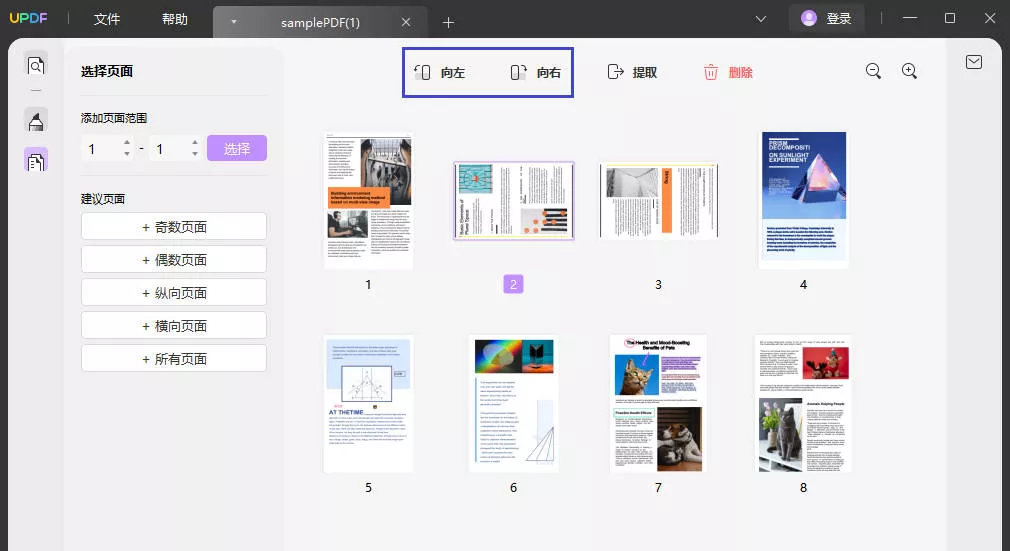This screenshot has width=1010, height=551.
Task: Click the rotate right (向右) icon
Action: tap(518, 72)
